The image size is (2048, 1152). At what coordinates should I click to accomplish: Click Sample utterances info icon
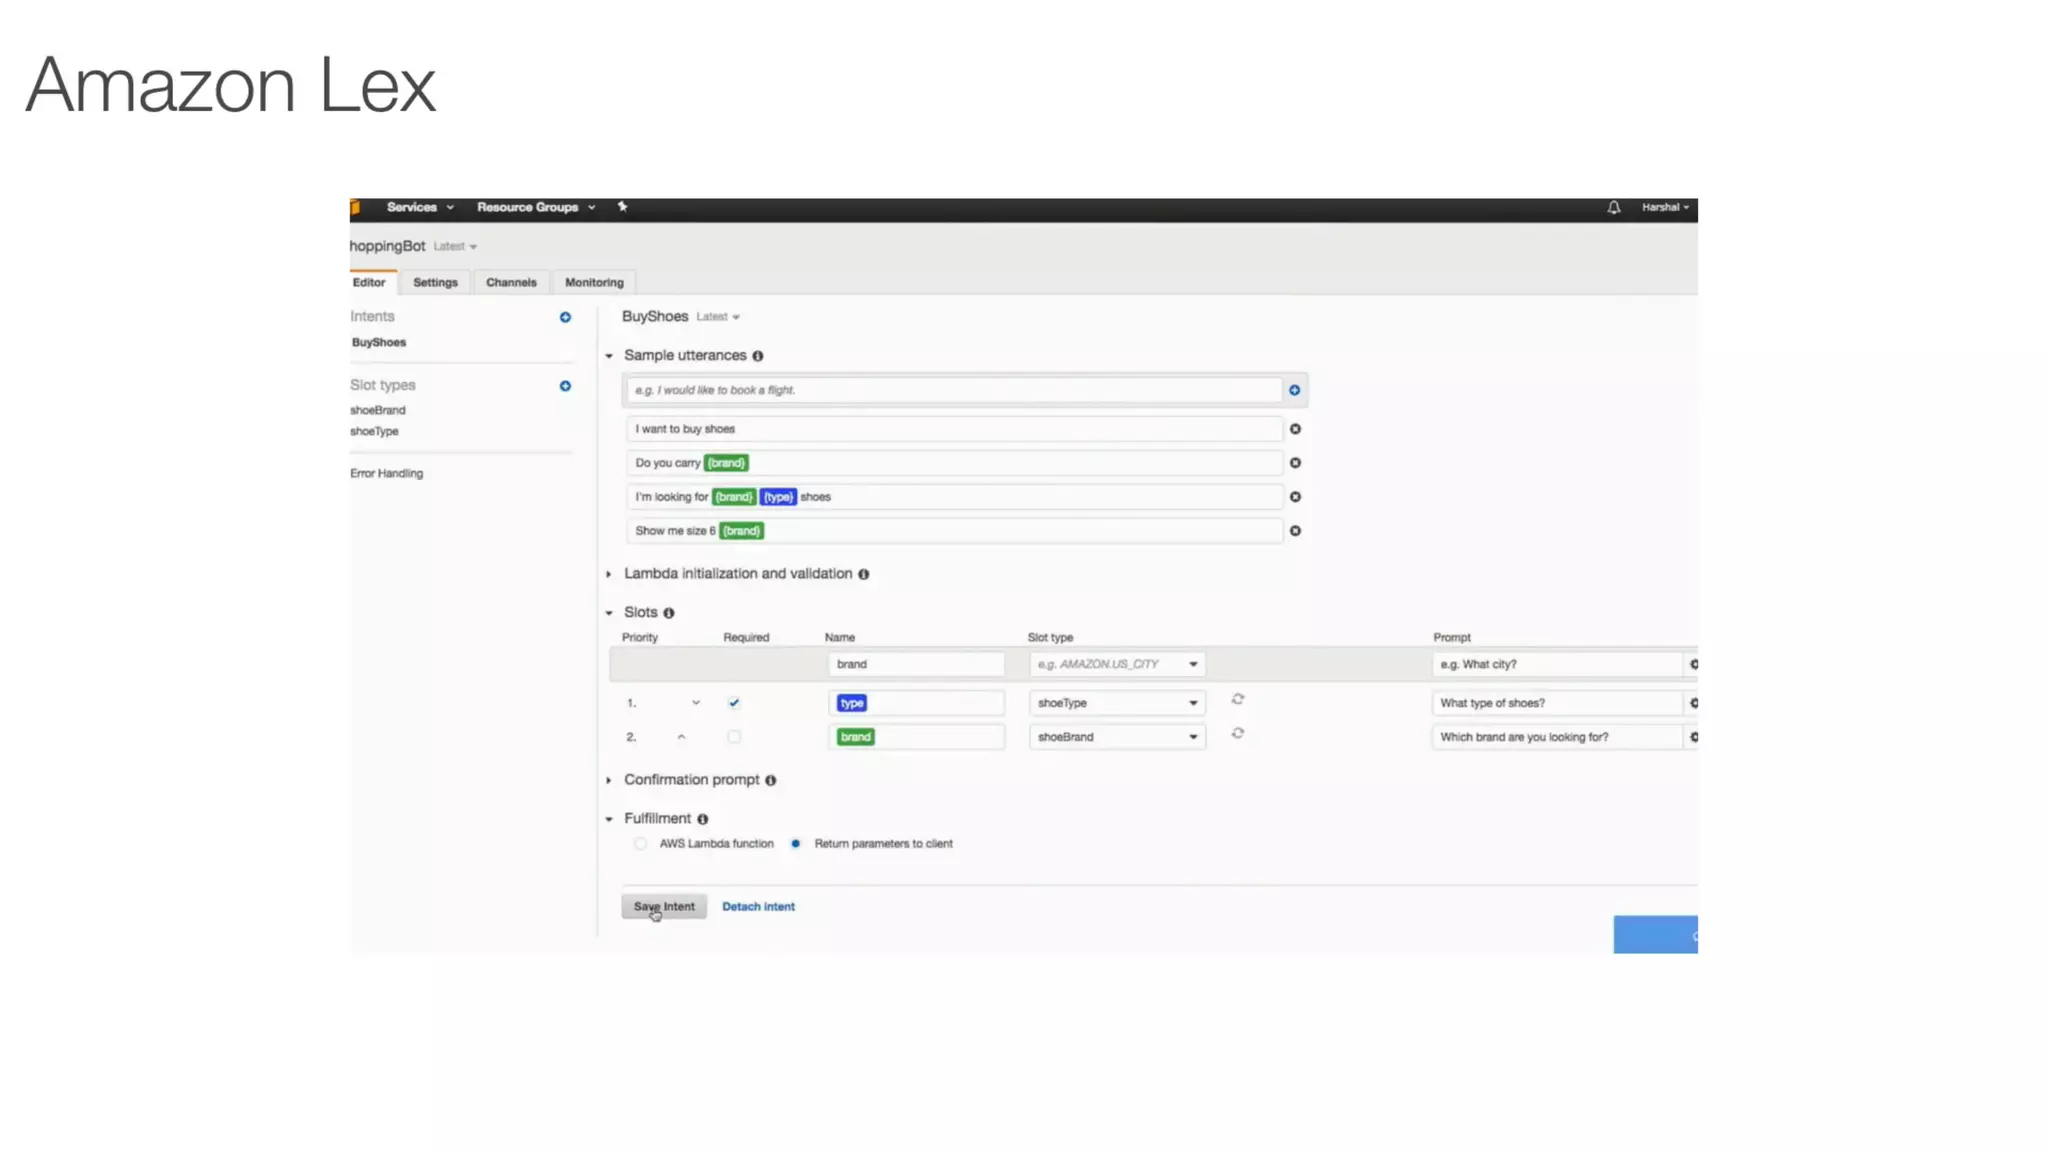coord(758,356)
